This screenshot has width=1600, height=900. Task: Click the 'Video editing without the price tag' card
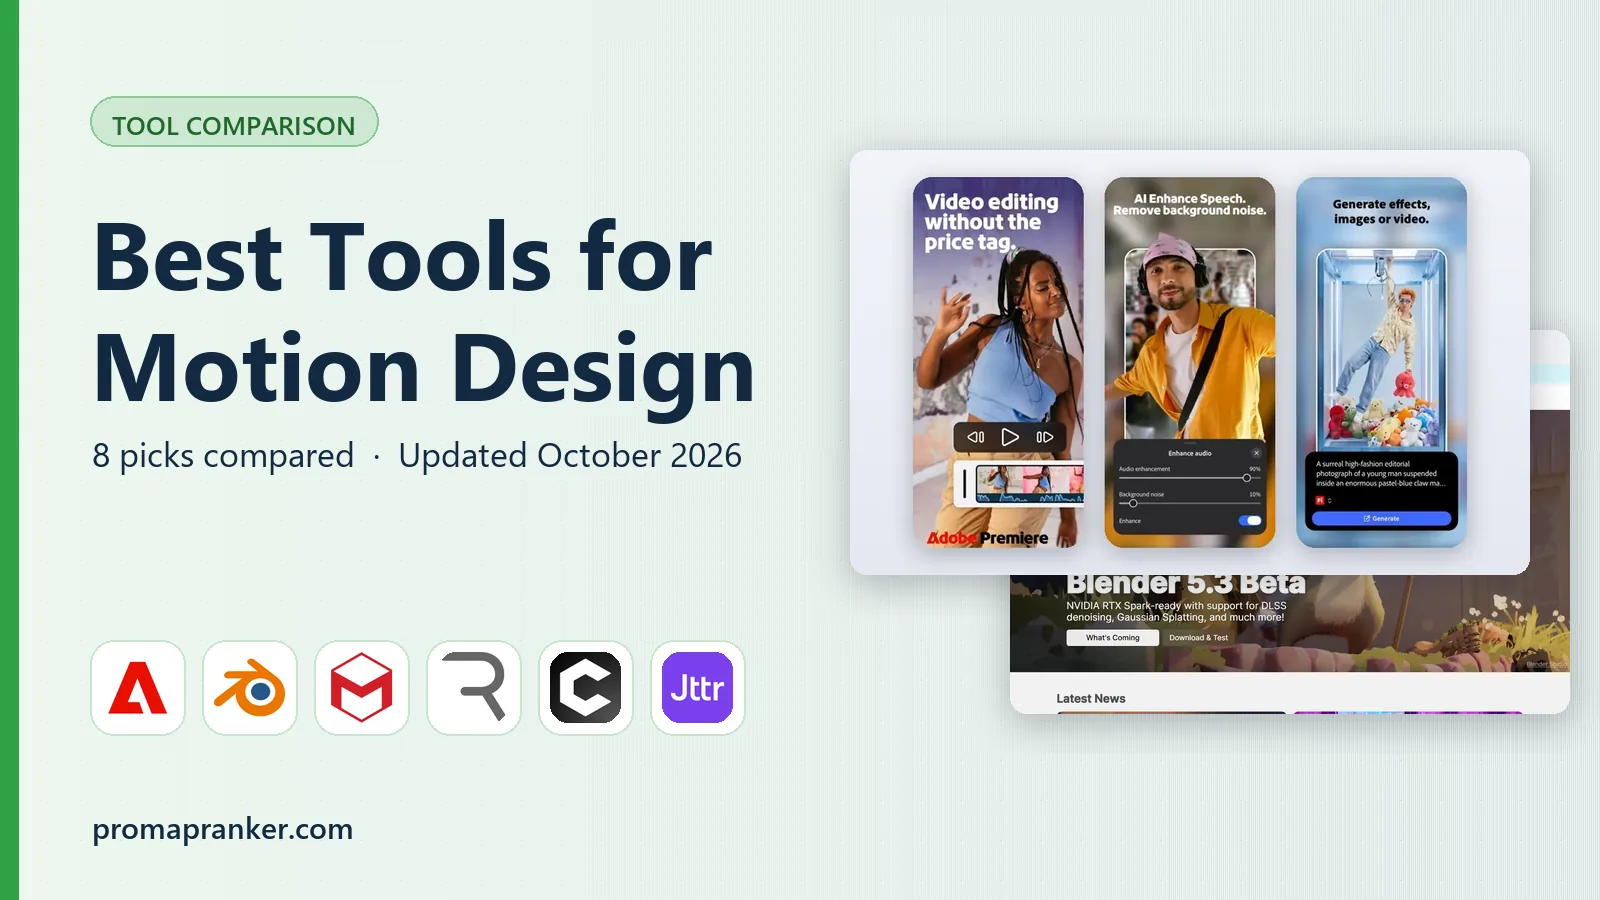pos(998,362)
